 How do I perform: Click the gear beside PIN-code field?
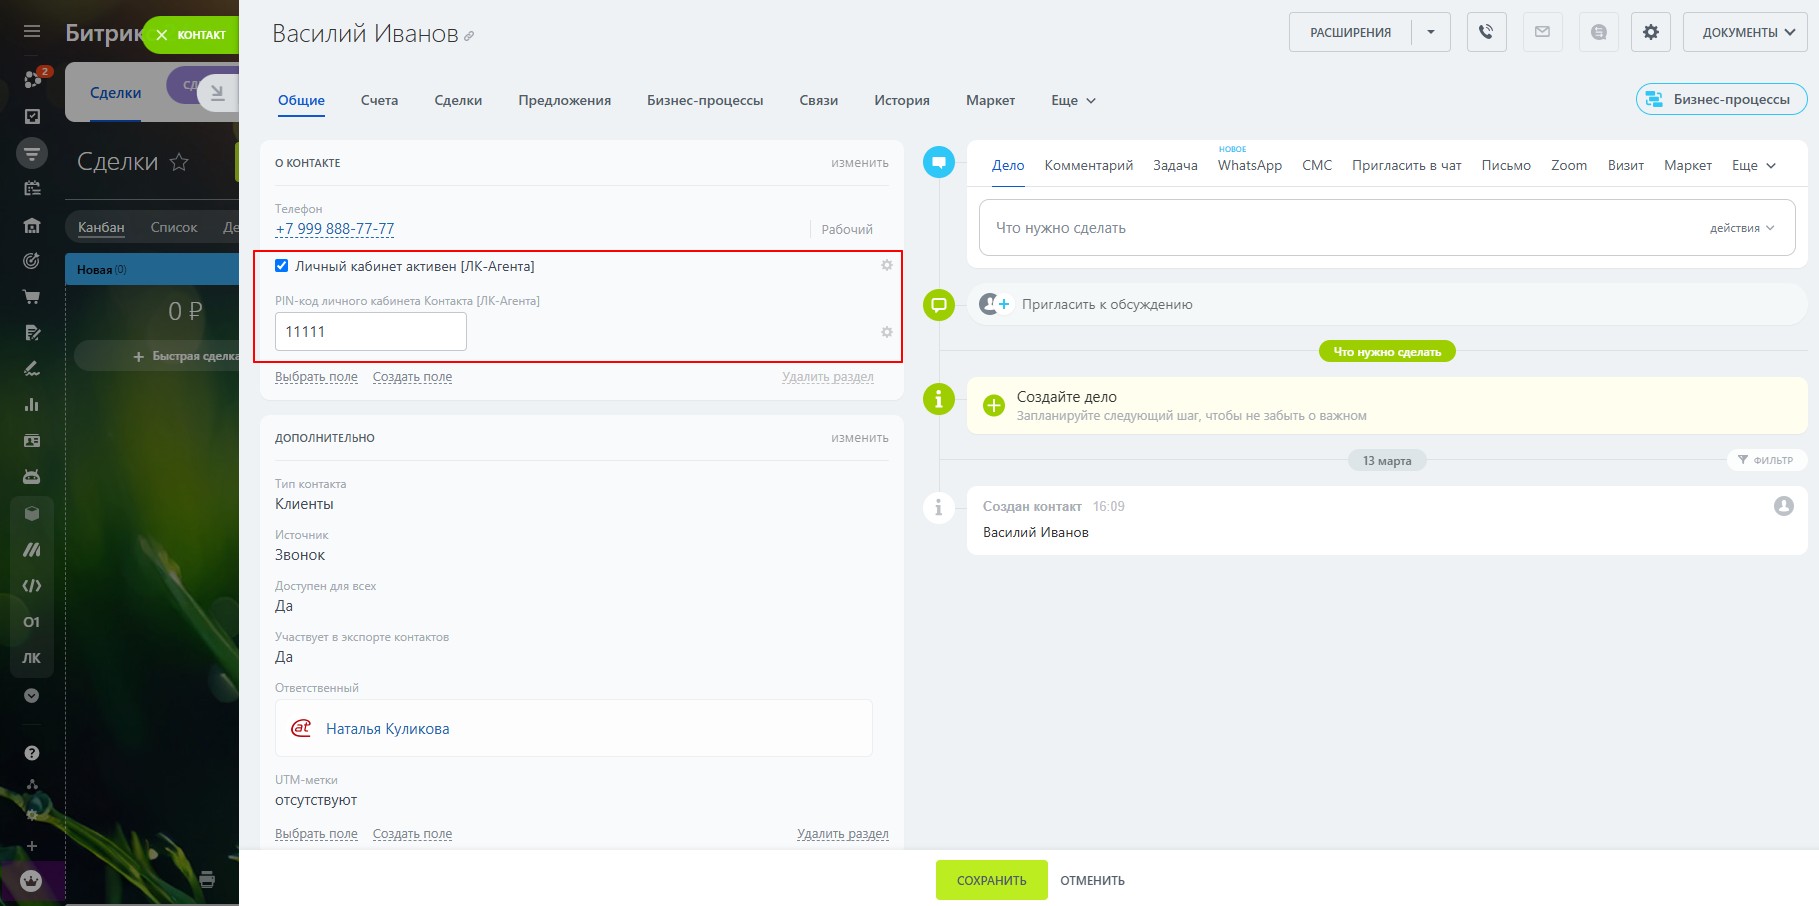[x=886, y=332]
